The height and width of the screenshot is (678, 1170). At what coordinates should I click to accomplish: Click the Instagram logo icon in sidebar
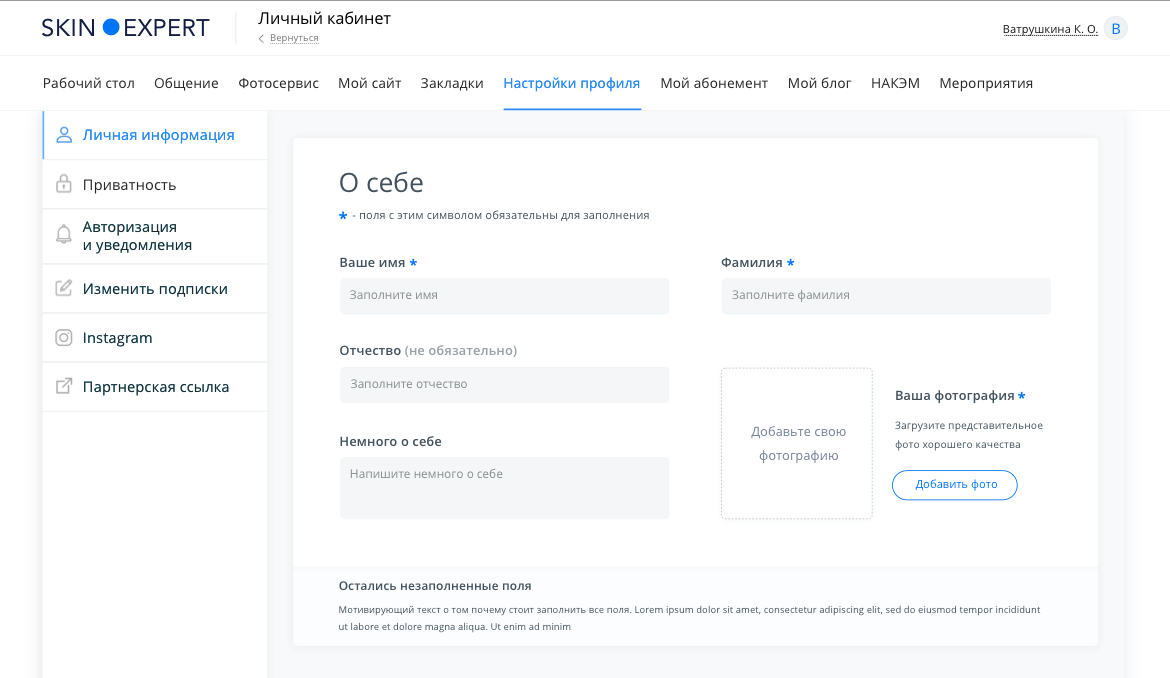[64, 338]
